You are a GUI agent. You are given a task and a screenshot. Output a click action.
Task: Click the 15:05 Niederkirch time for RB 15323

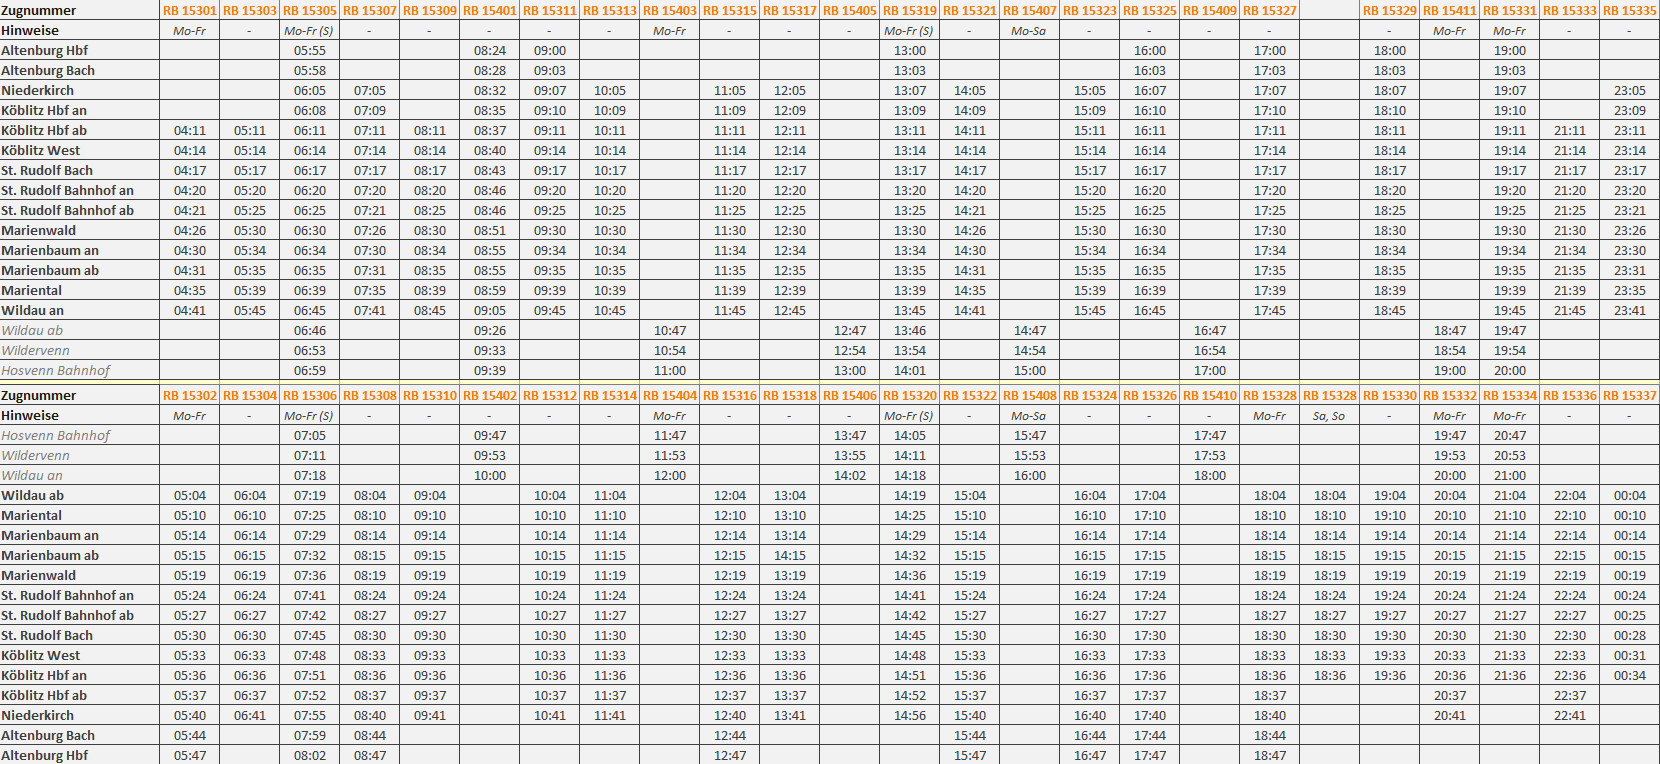coord(1090,90)
